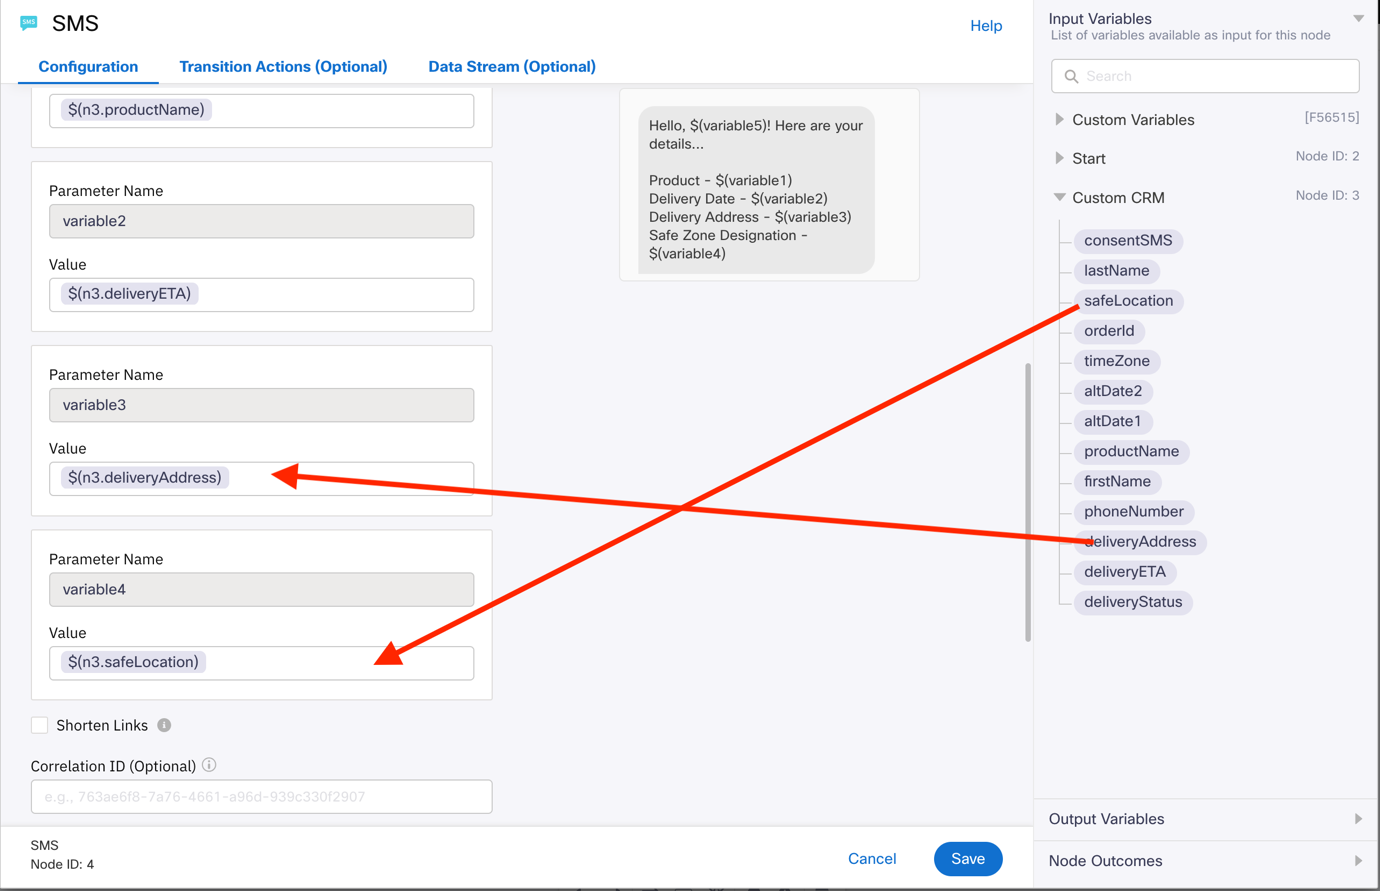Click the variable3 parameter name field
Viewport: 1380px width, 891px height.
[262, 405]
